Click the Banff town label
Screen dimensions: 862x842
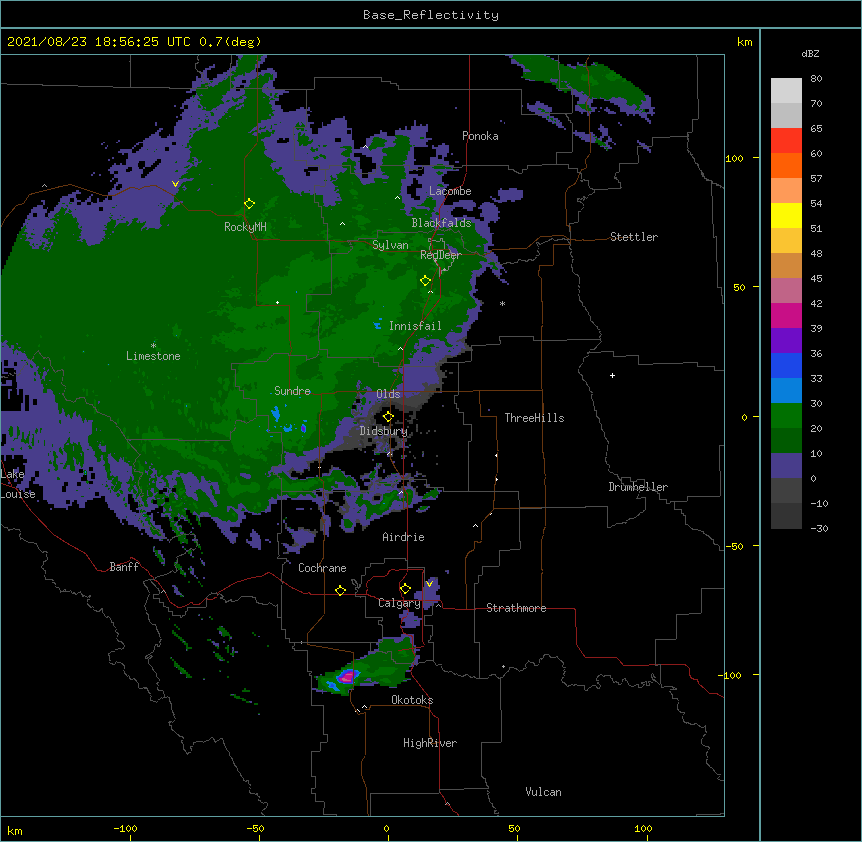(124, 567)
